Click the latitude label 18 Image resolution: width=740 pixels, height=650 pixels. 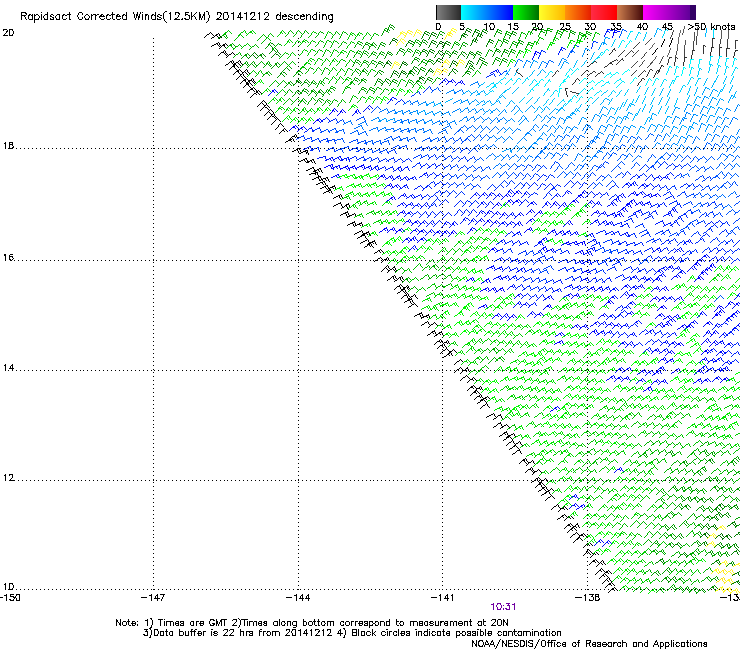[8, 146]
